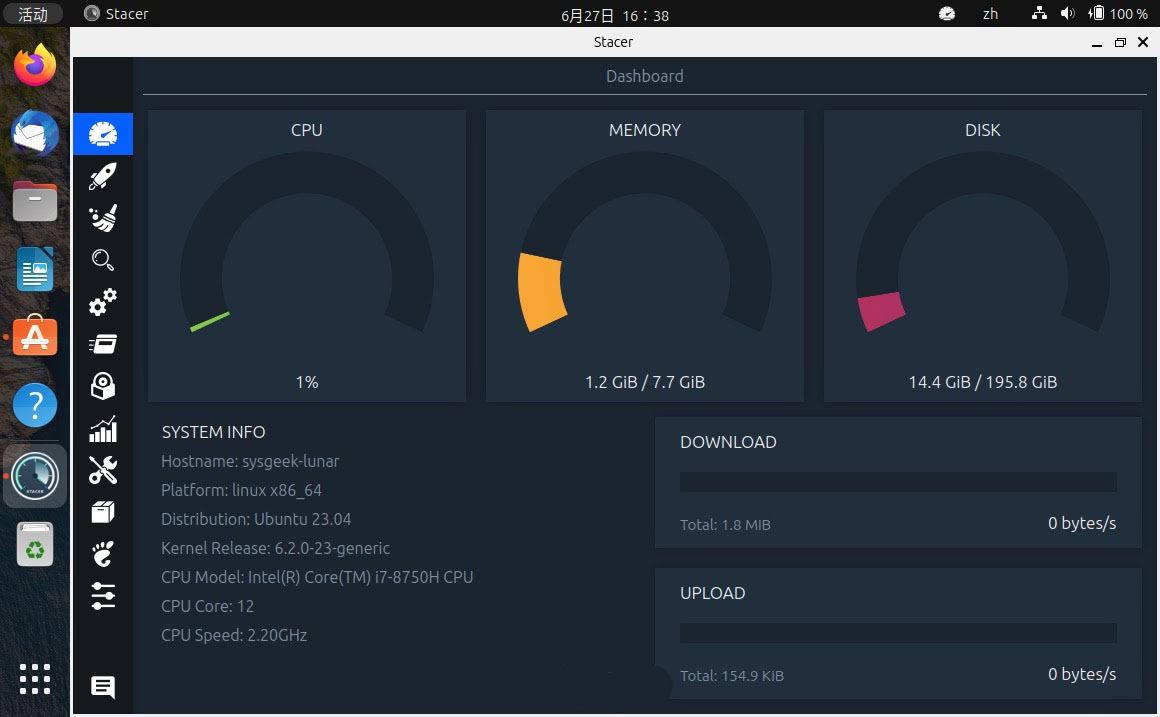
Task: Open Services gears icon in sidebar
Action: pyautogui.click(x=103, y=302)
